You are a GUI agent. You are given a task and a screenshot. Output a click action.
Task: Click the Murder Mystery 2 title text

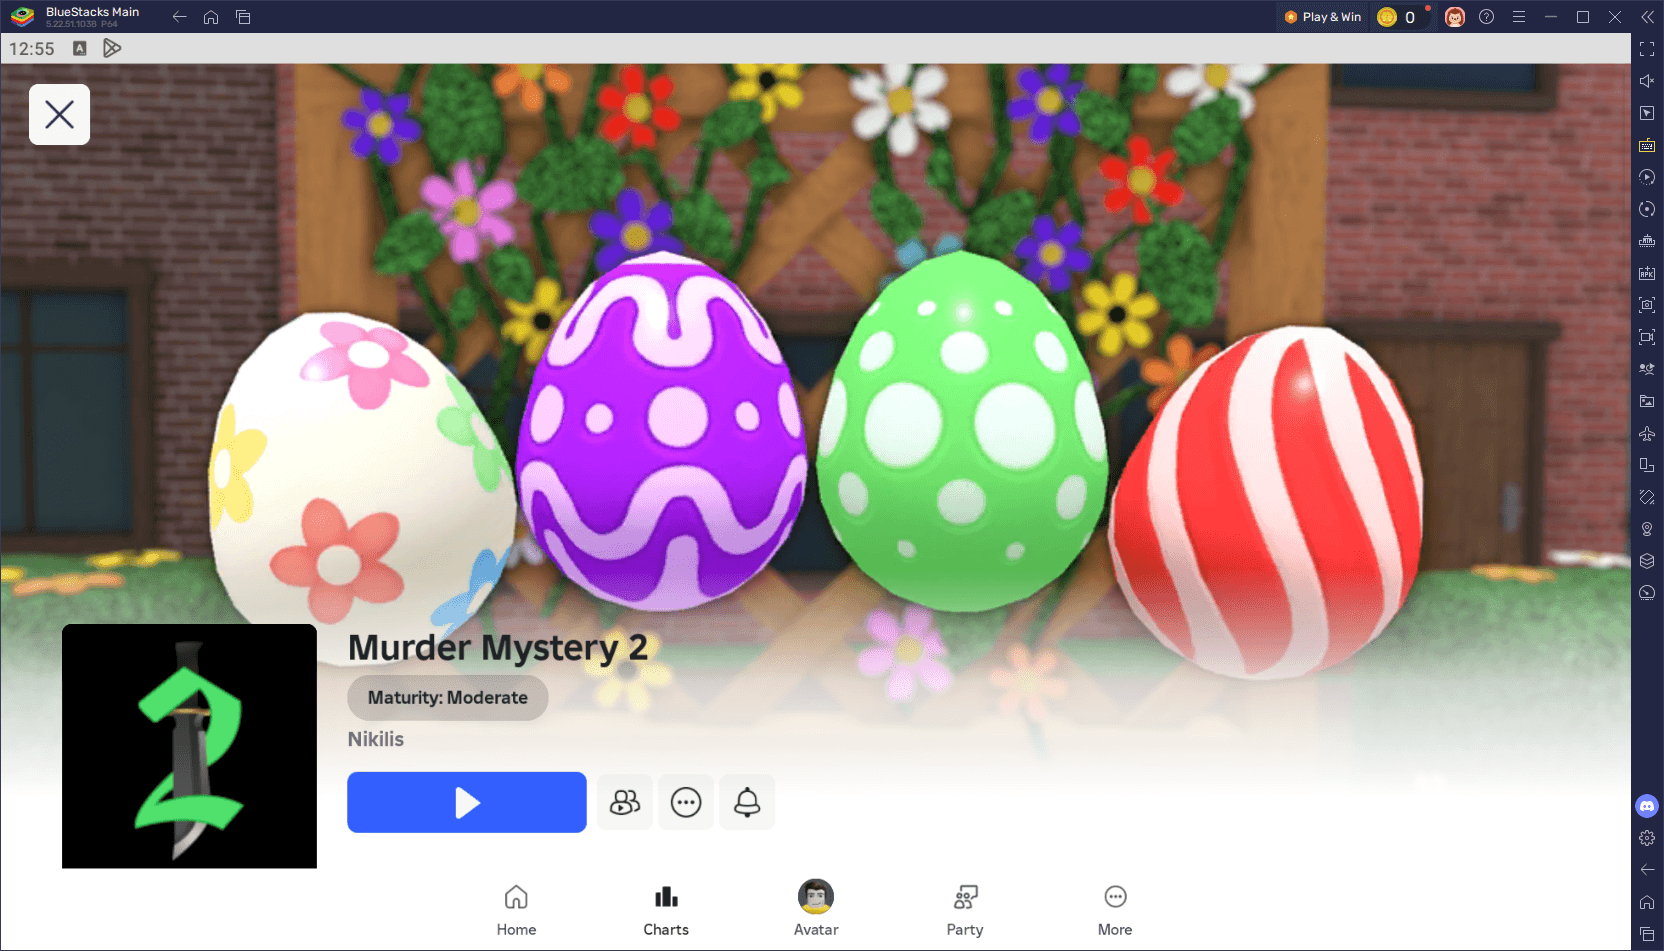point(498,648)
